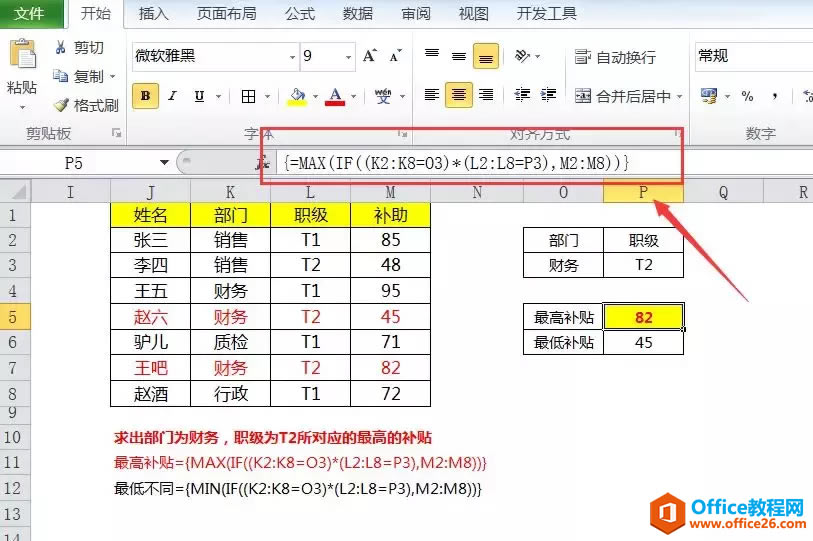The width and height of the screenshot is (813, 541).
Task: Toggle Bold formatting
Action: [x=145, y=96]
